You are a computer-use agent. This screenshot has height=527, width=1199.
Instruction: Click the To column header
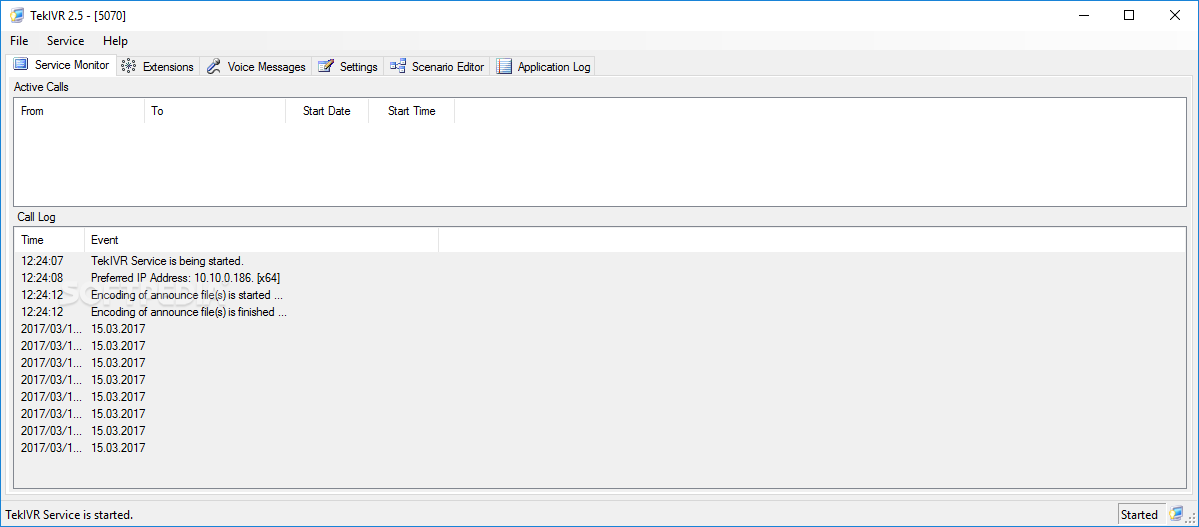point(215,111)
